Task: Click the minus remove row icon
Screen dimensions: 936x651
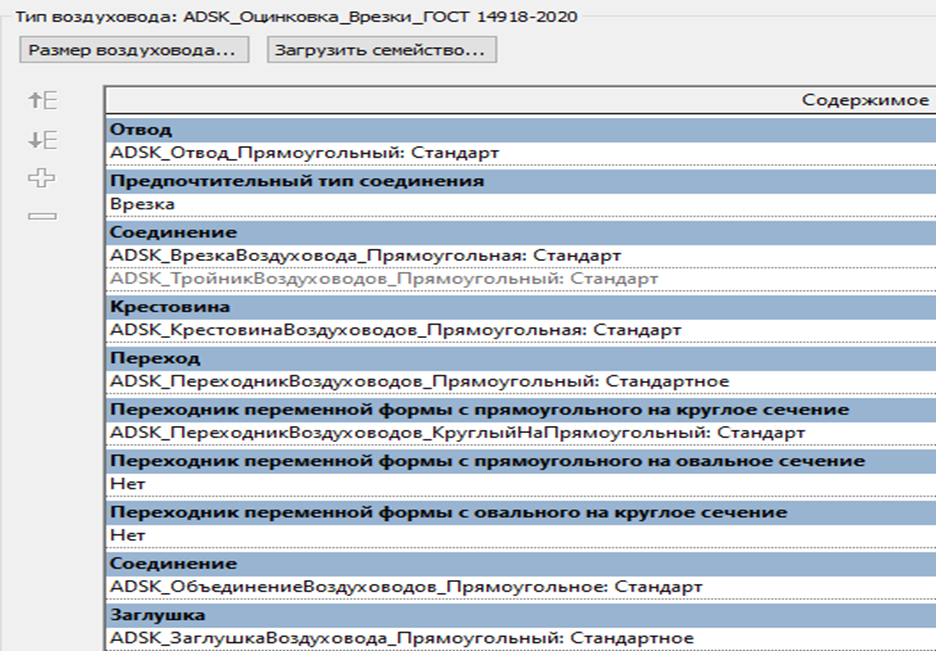Action: (x=42, y=216)
